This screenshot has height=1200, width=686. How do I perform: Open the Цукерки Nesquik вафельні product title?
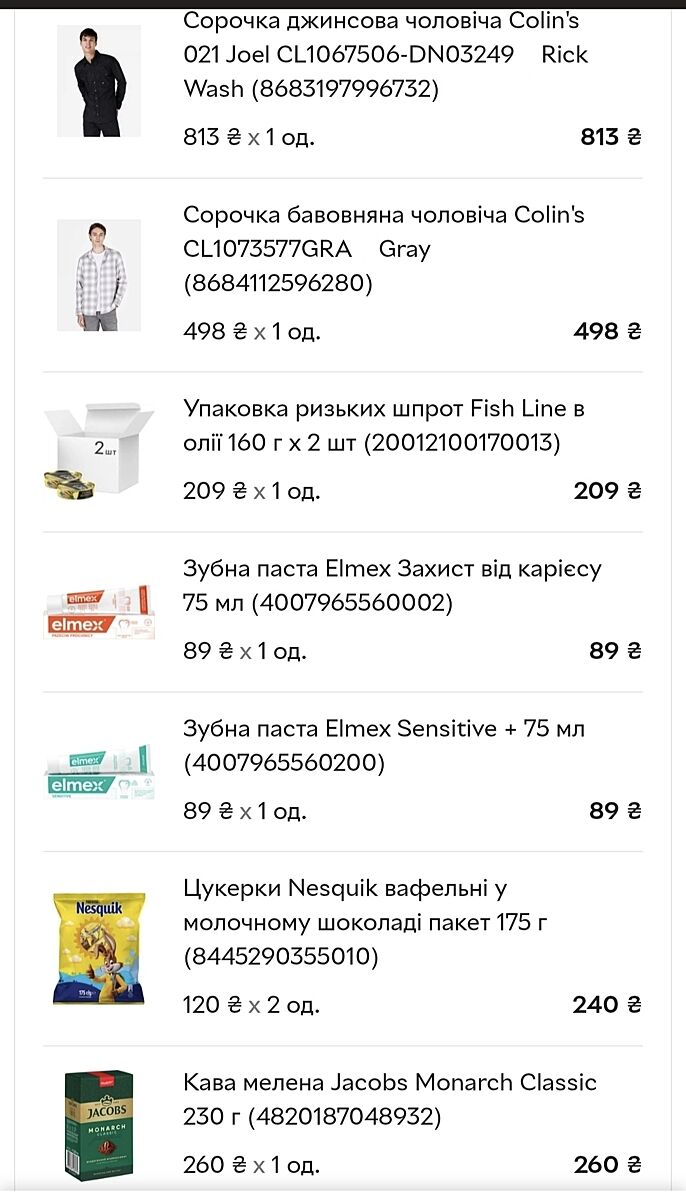pyautogui.click(x=365, y=922)
